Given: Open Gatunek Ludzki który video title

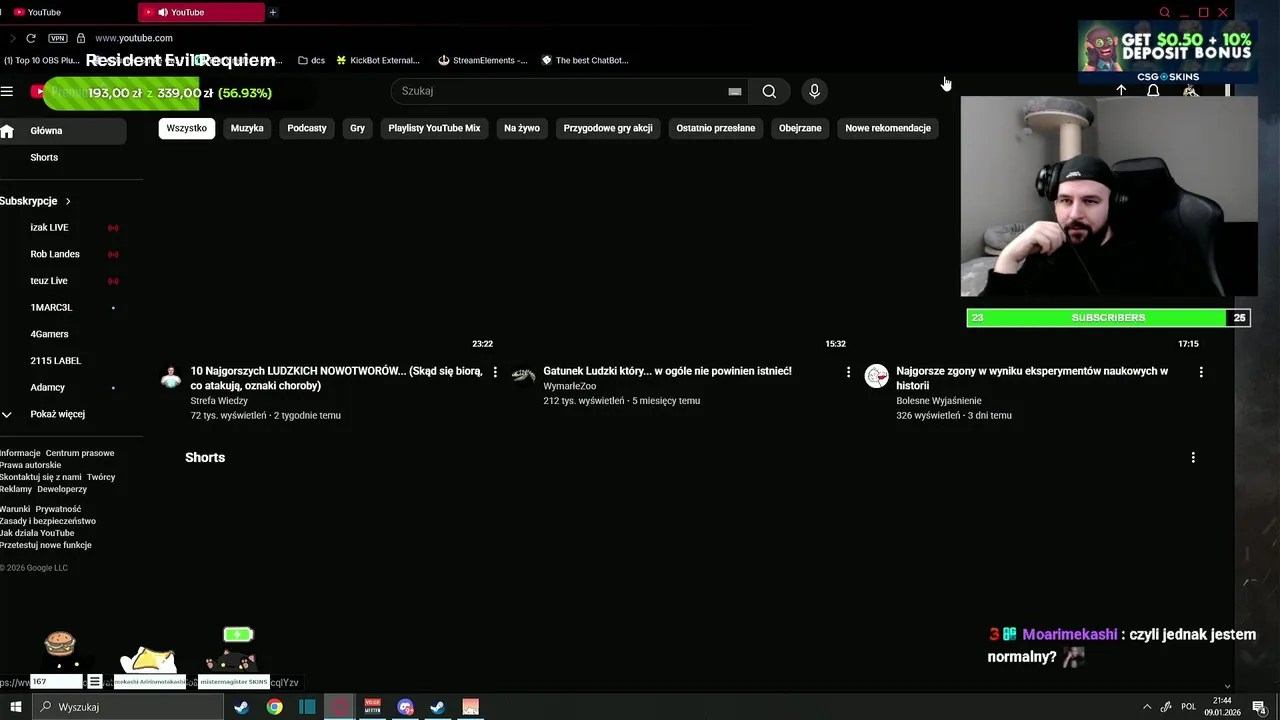Looking at the screenshot, I should tap(667, 371).
